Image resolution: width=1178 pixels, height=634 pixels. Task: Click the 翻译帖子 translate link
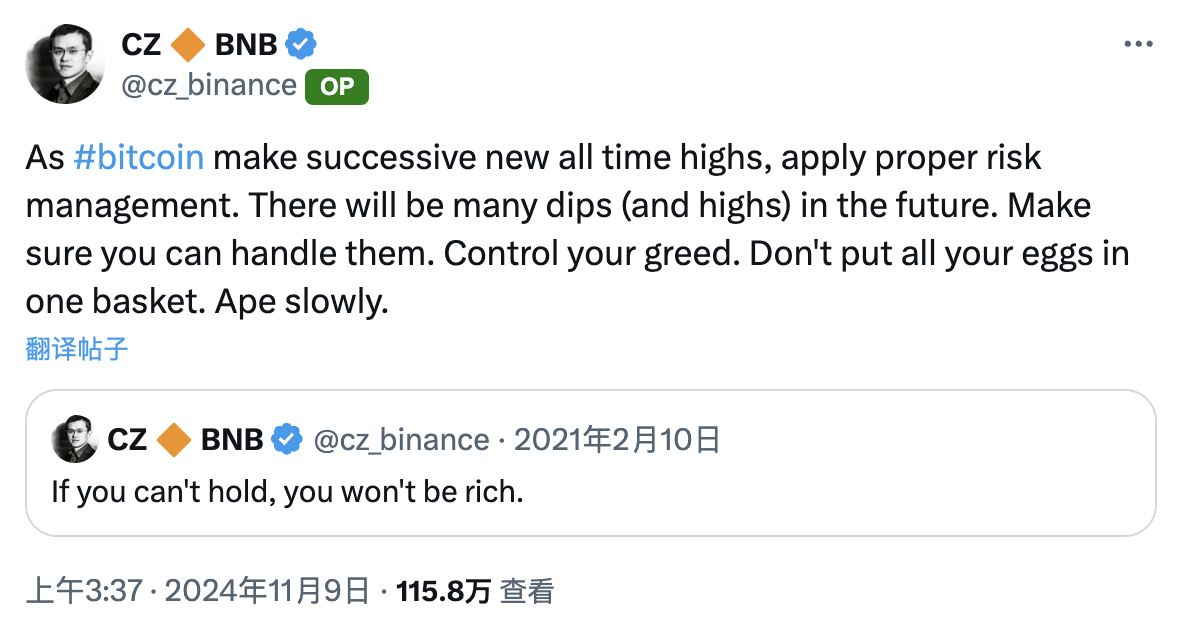pos(77,351)
